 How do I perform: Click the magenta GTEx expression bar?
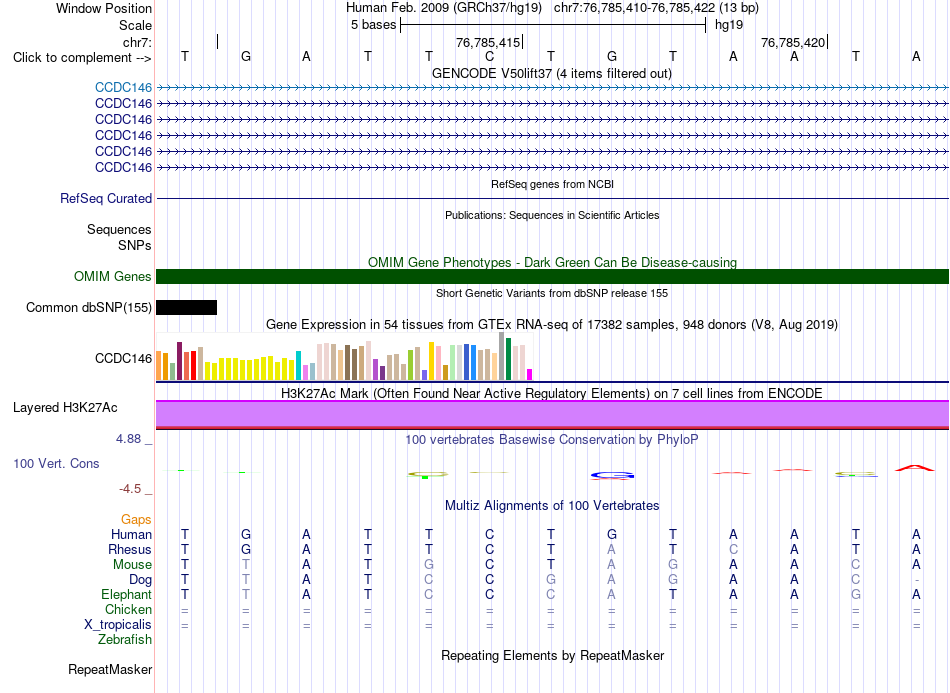click(x=530, y=374)
